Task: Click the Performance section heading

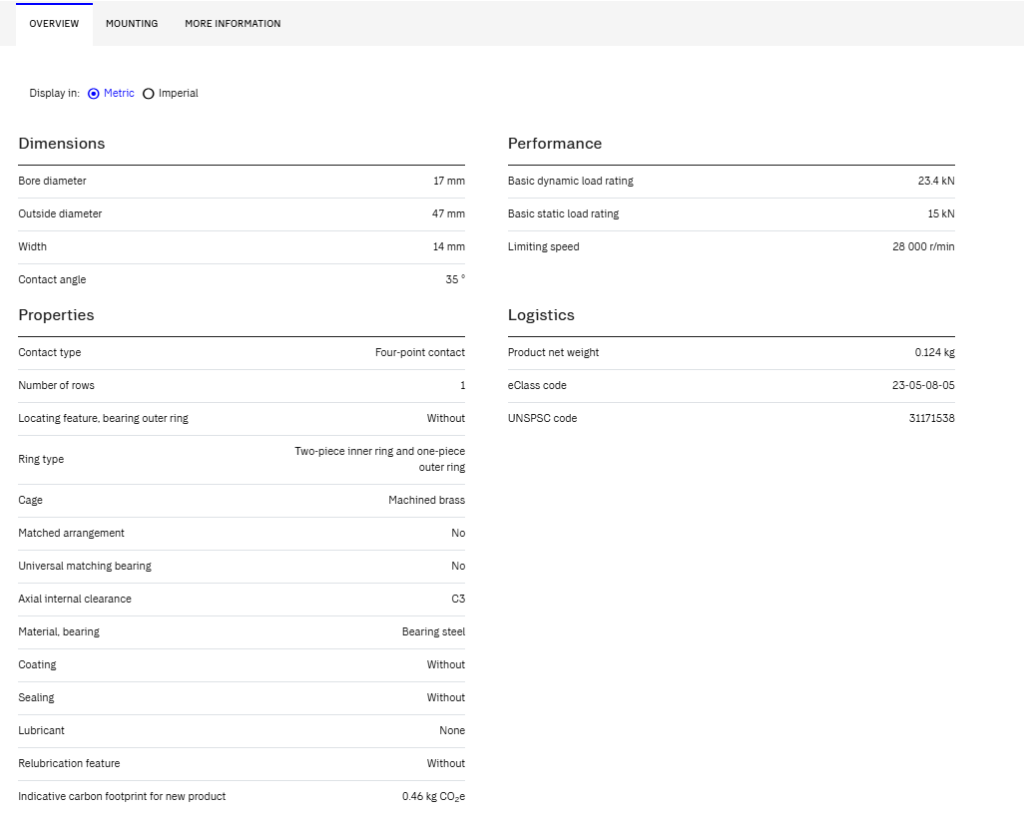Action: [555, 144]
